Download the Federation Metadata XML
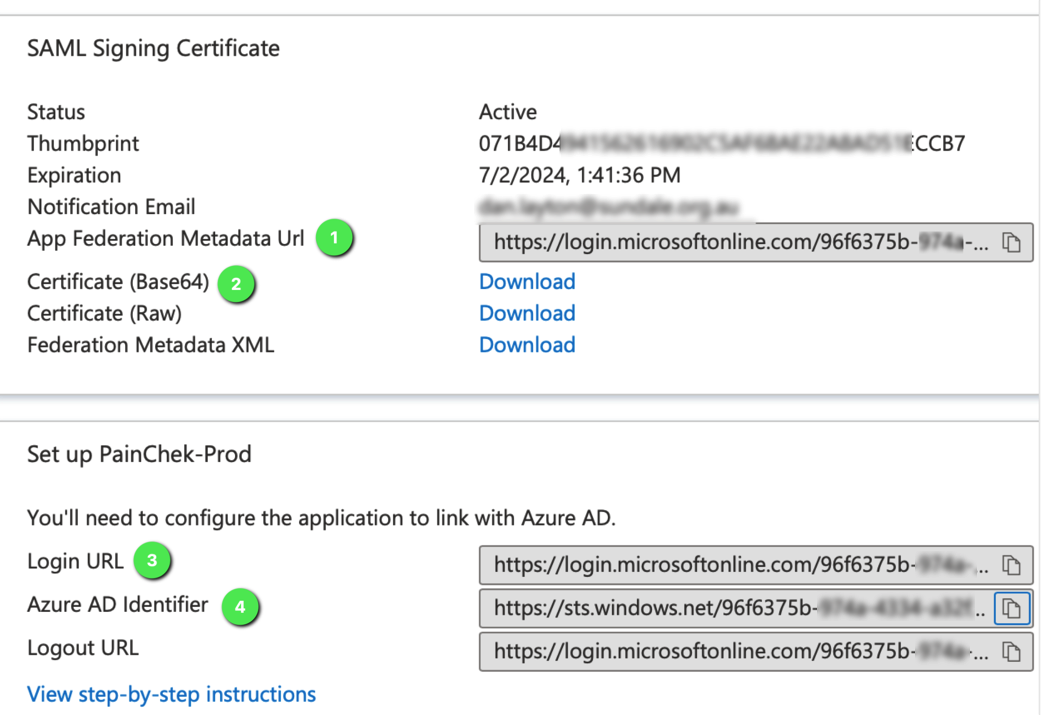 click(527, 345)
